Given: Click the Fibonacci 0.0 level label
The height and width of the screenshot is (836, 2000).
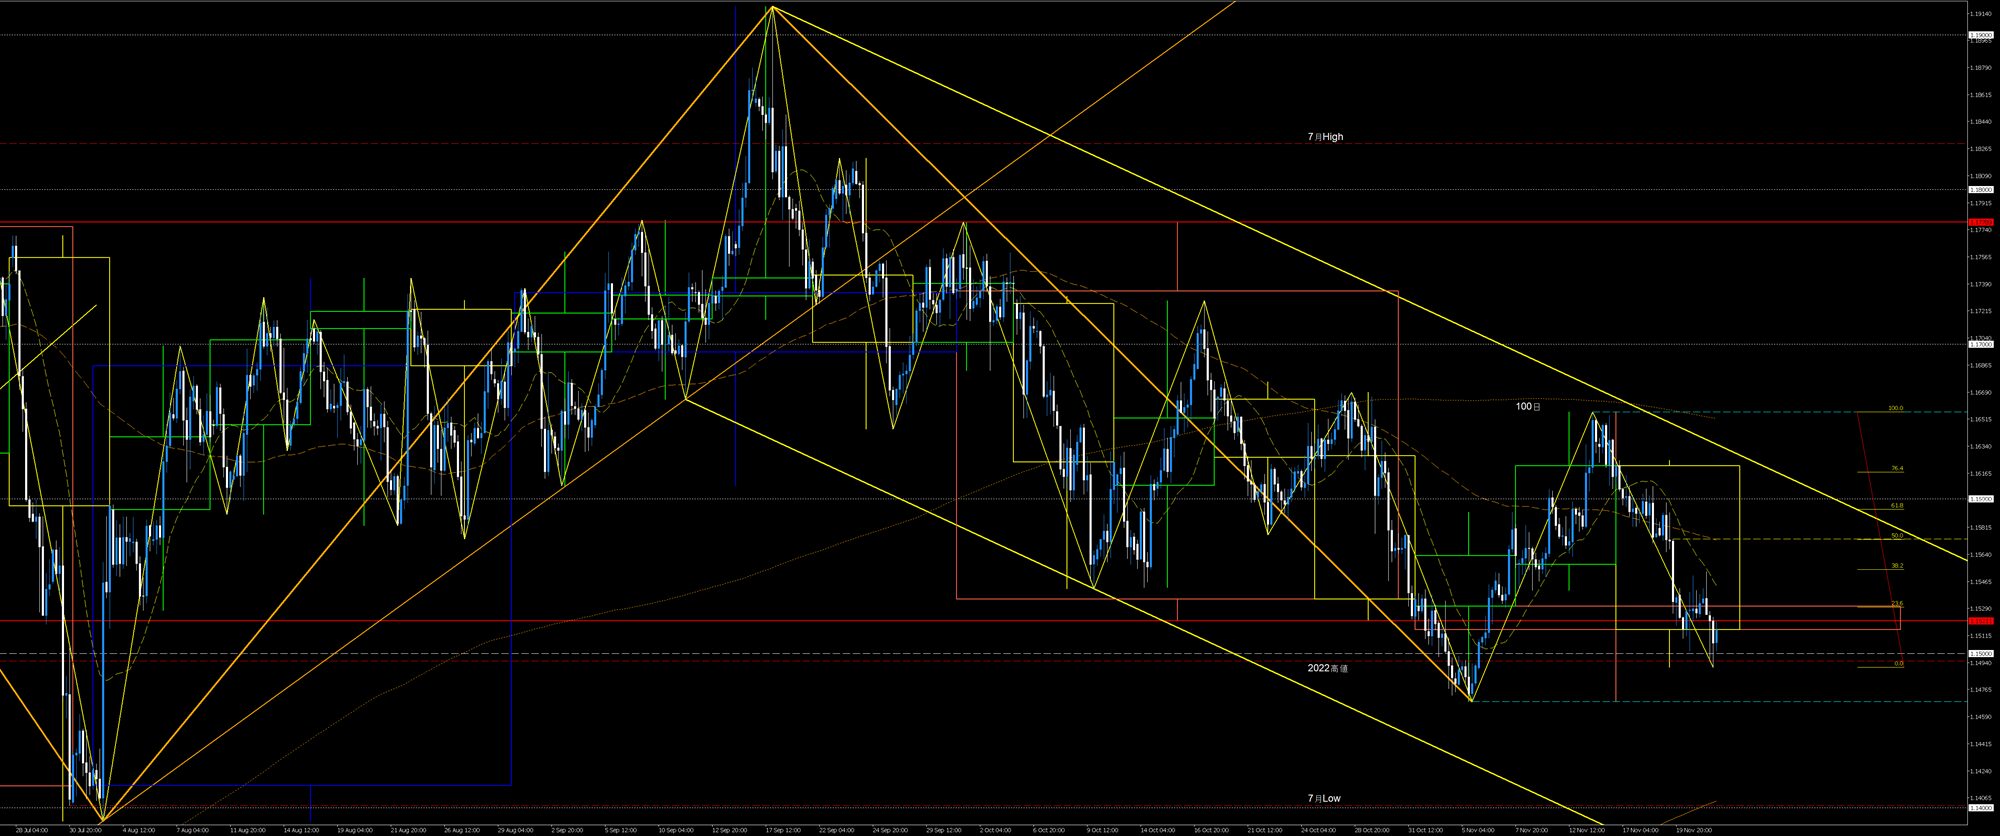Looking at the screenshot, I should 1898,663.
